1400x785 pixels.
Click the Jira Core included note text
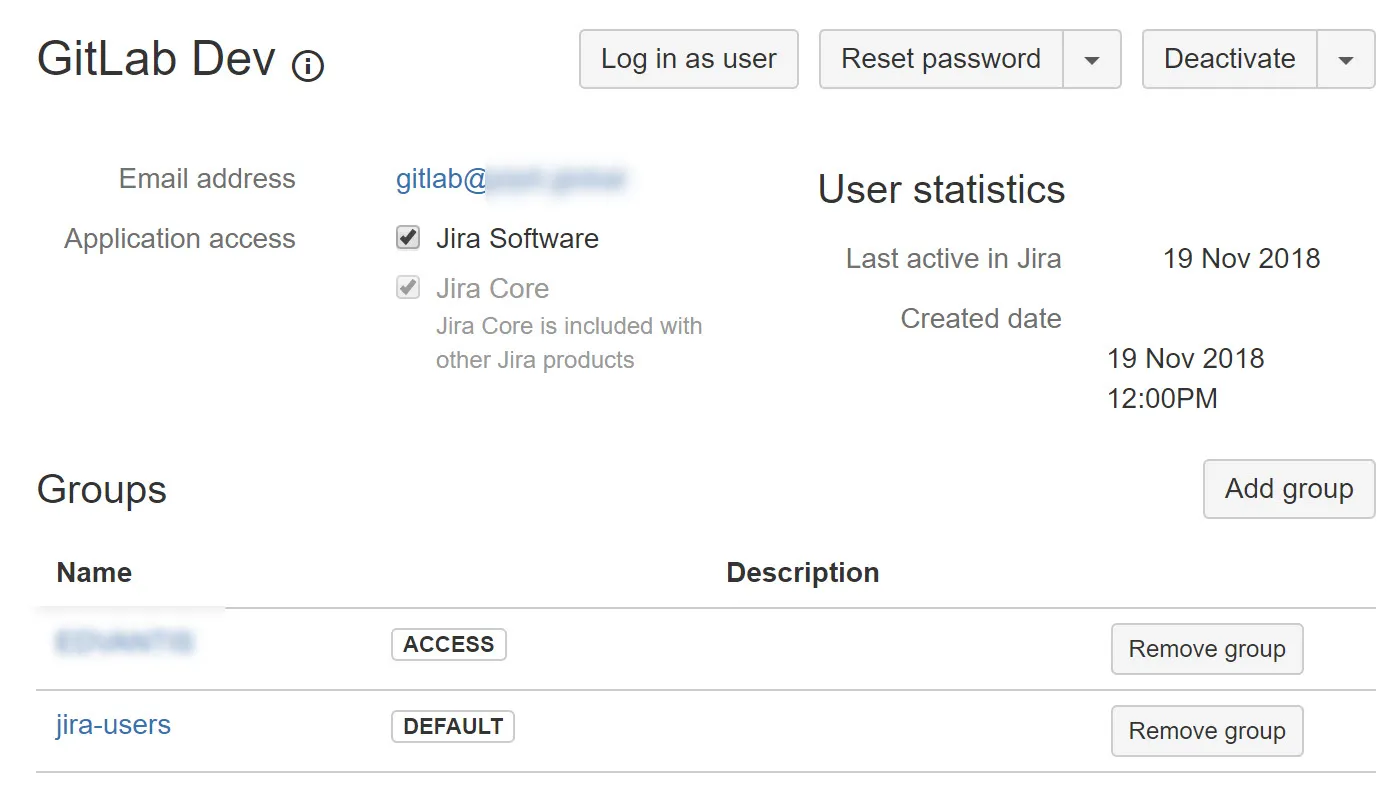coord(569,343)
